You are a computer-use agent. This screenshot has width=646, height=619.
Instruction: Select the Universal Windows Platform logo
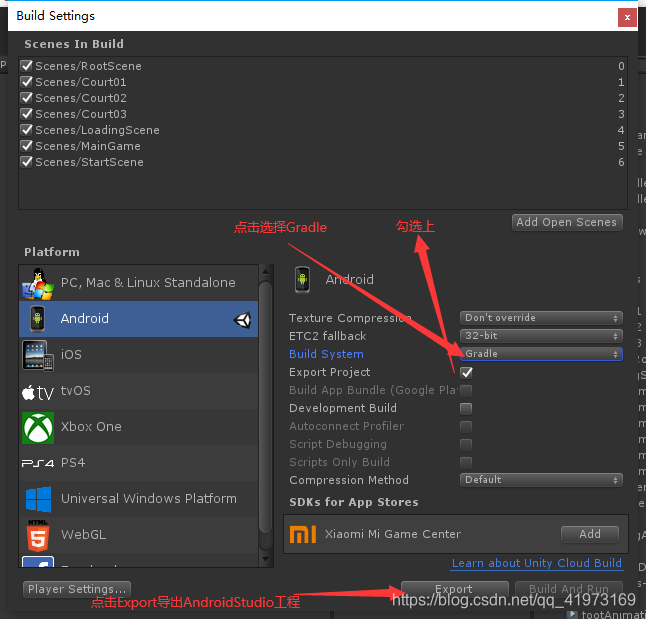38,499
